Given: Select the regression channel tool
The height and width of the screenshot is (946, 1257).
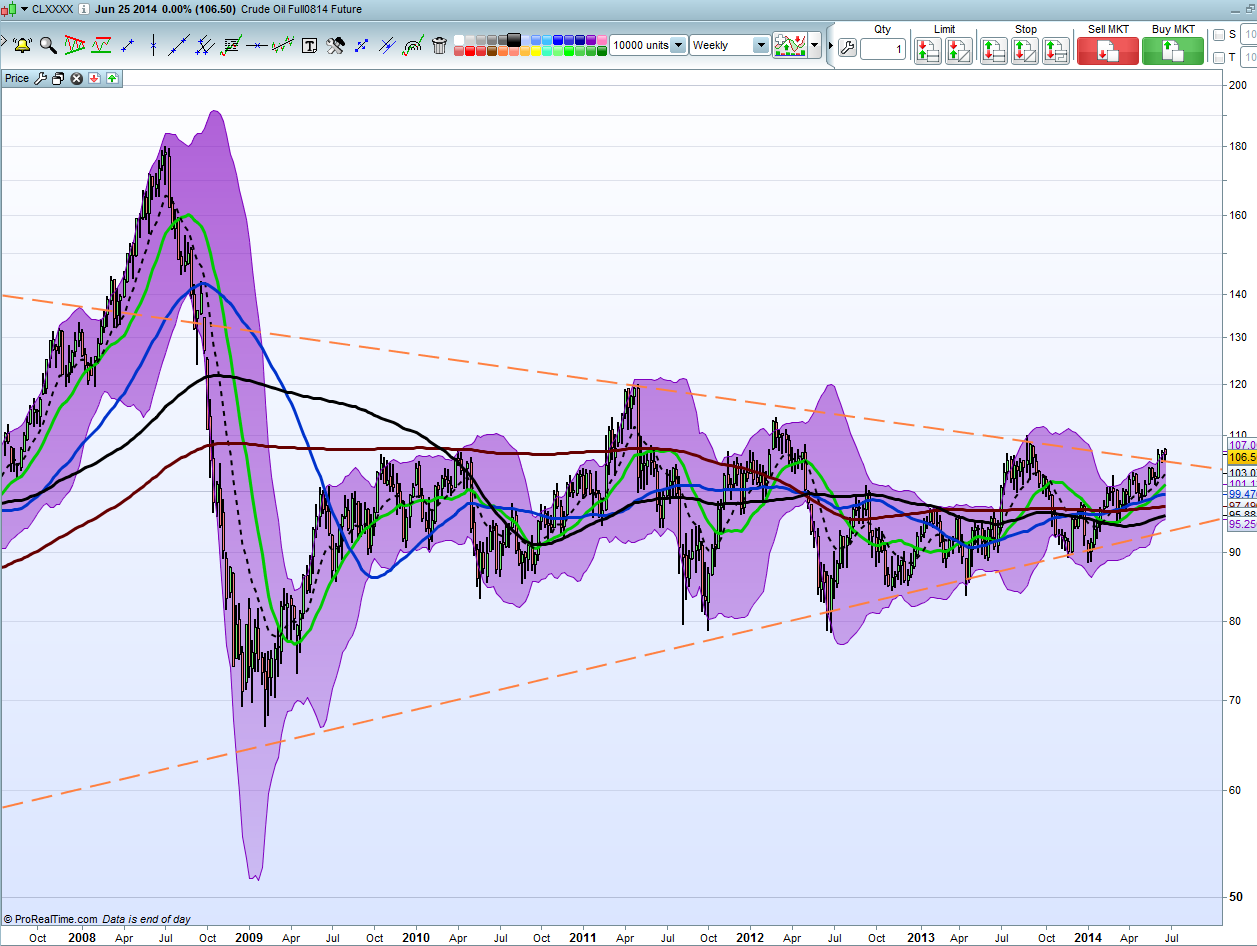Looking at the screenshot, I should 282,45.
